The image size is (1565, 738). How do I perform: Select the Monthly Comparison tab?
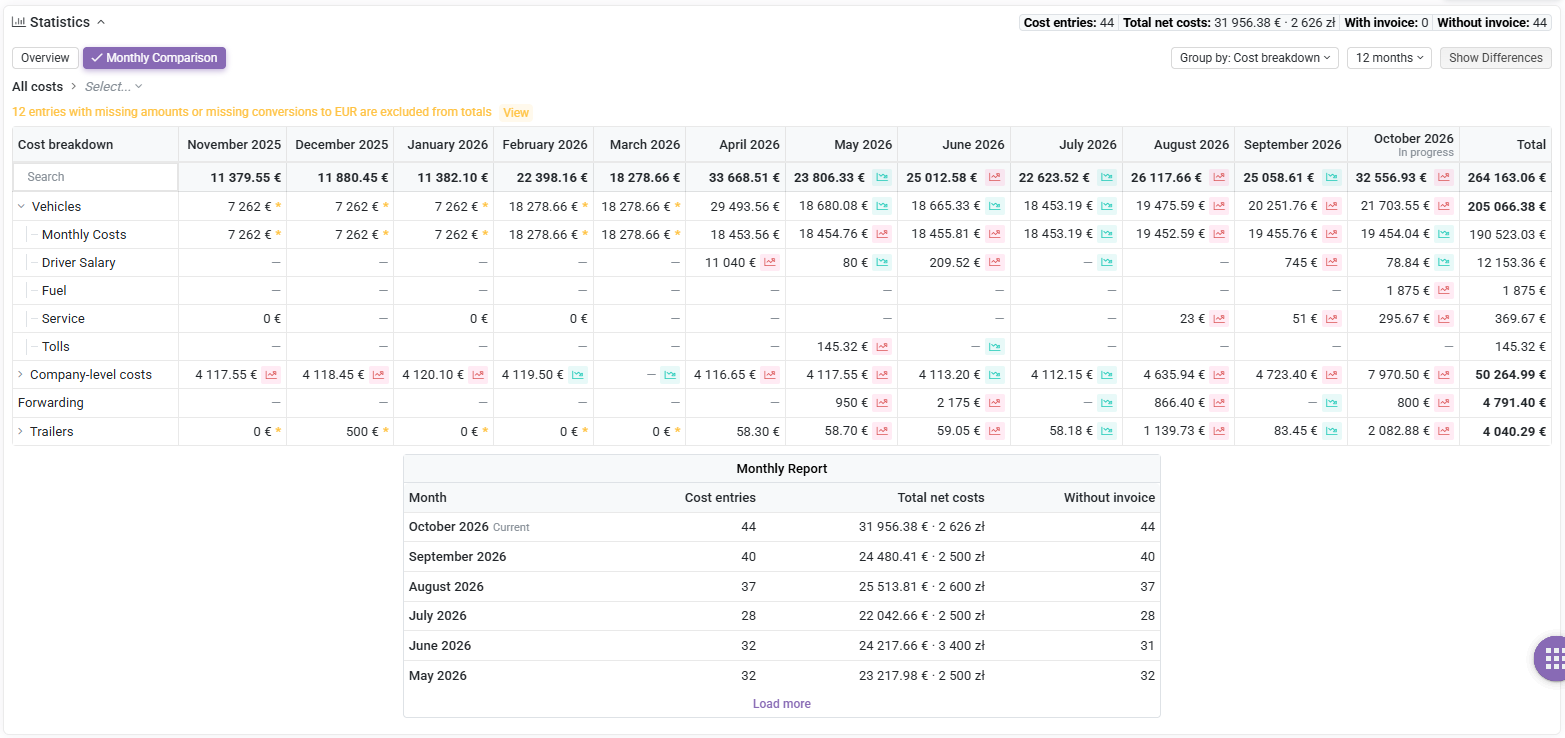(x=154, y=58)
